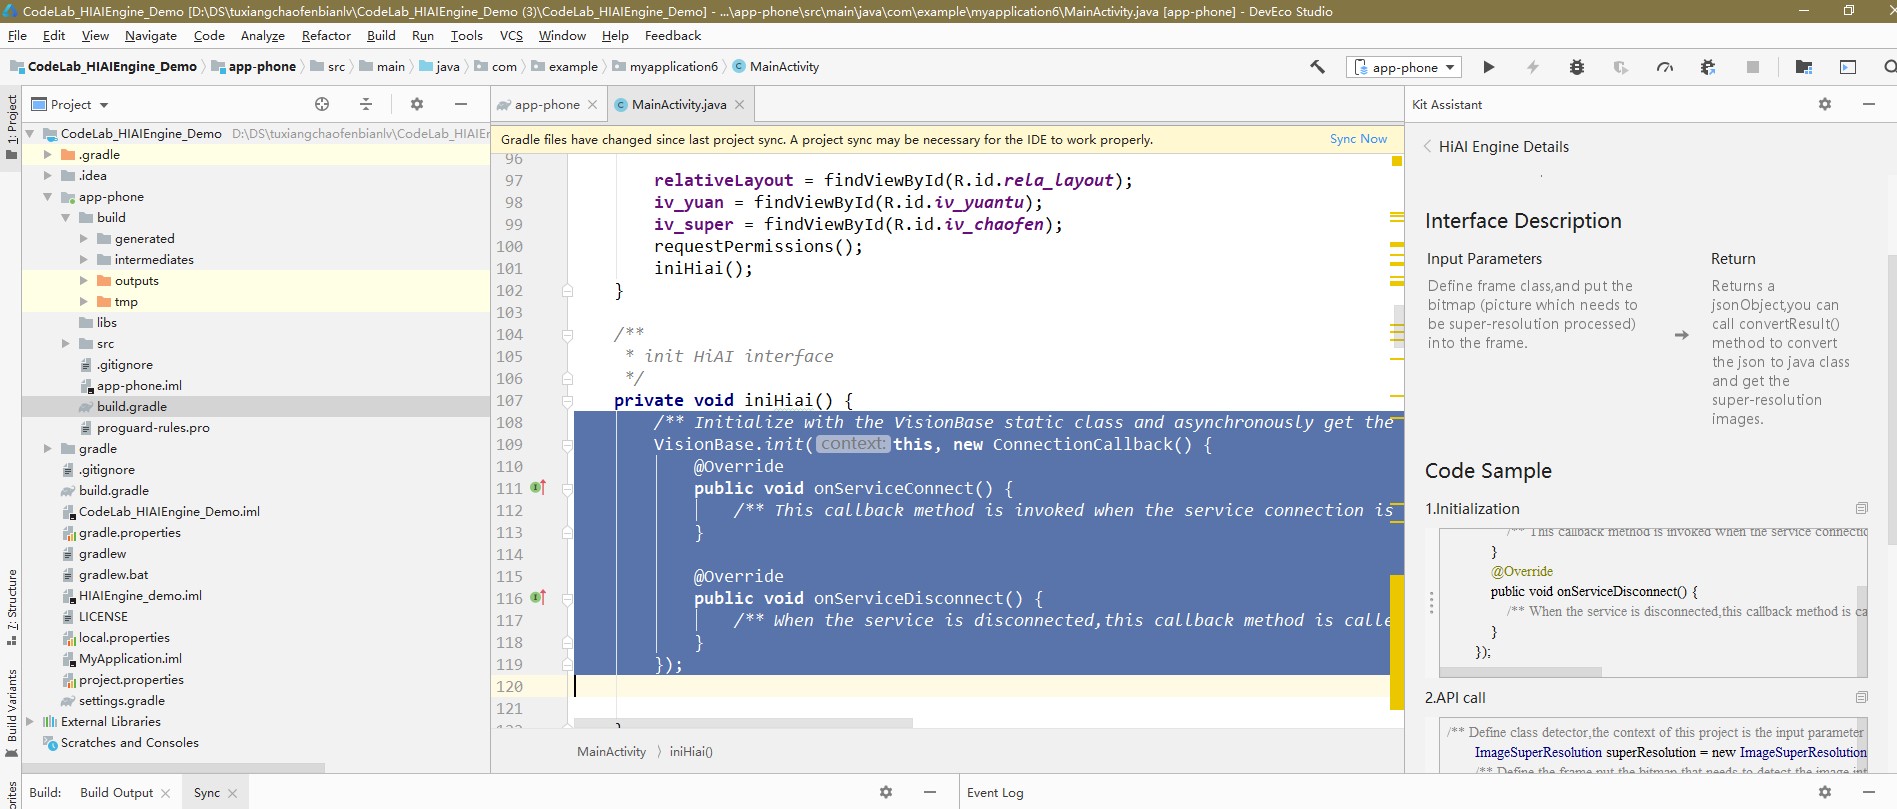Click iniHiai() in editor breadcrumb
1897x809 pixels.
tap(691, 752)
